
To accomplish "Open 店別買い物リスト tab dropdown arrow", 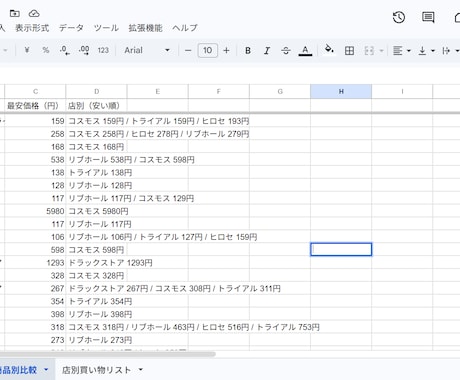I will pyautogui.click(x=141, y=370).
